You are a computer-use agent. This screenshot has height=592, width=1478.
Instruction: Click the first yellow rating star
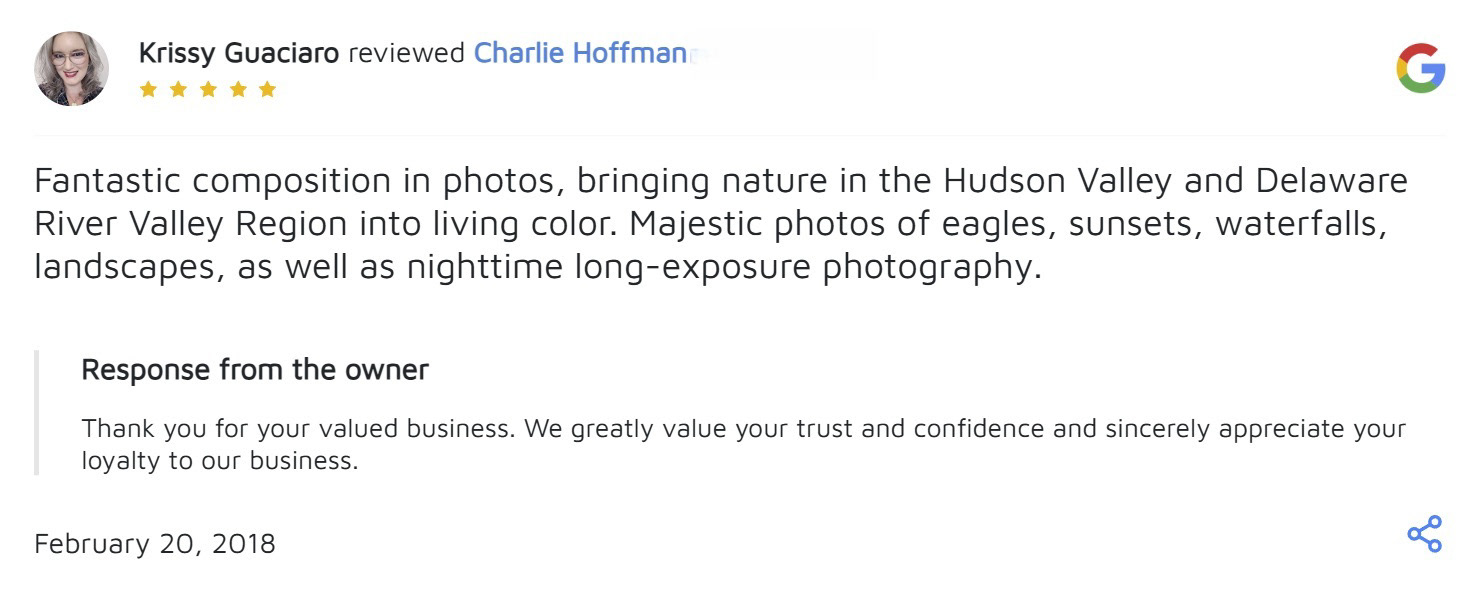click(x=148, y=90)
